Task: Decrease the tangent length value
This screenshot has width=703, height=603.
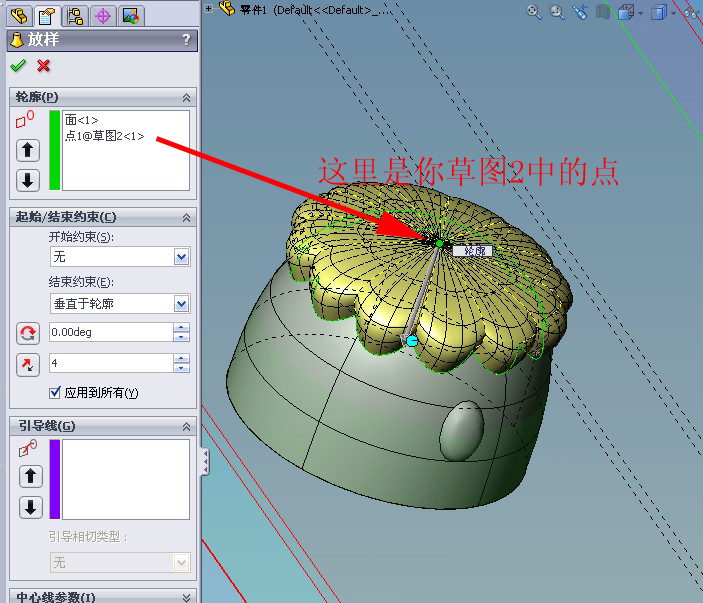Action: 181,368
